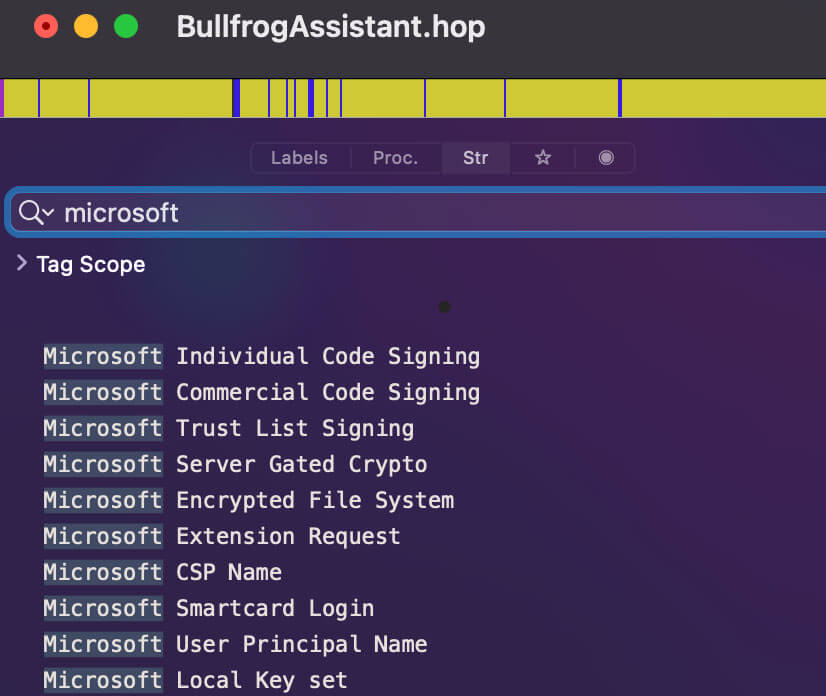The height and width of the screenshot is (696, 826).
Task: Open the star bookmarks tab
Action: pyautogui.click(x=543, y=158)
